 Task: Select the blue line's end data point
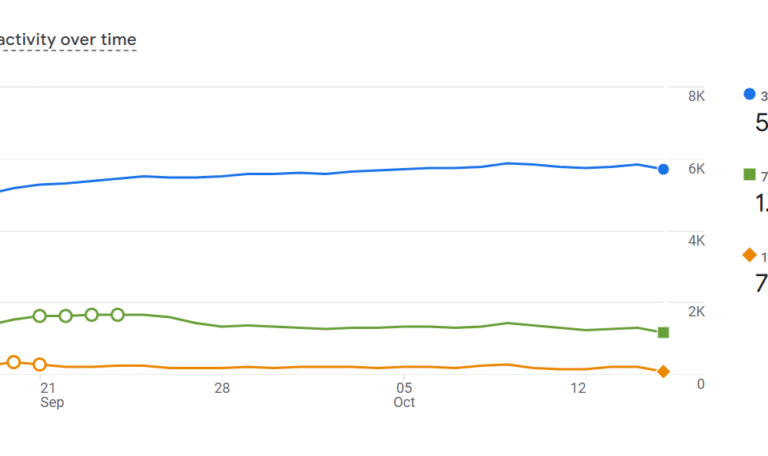pos(663,169)
